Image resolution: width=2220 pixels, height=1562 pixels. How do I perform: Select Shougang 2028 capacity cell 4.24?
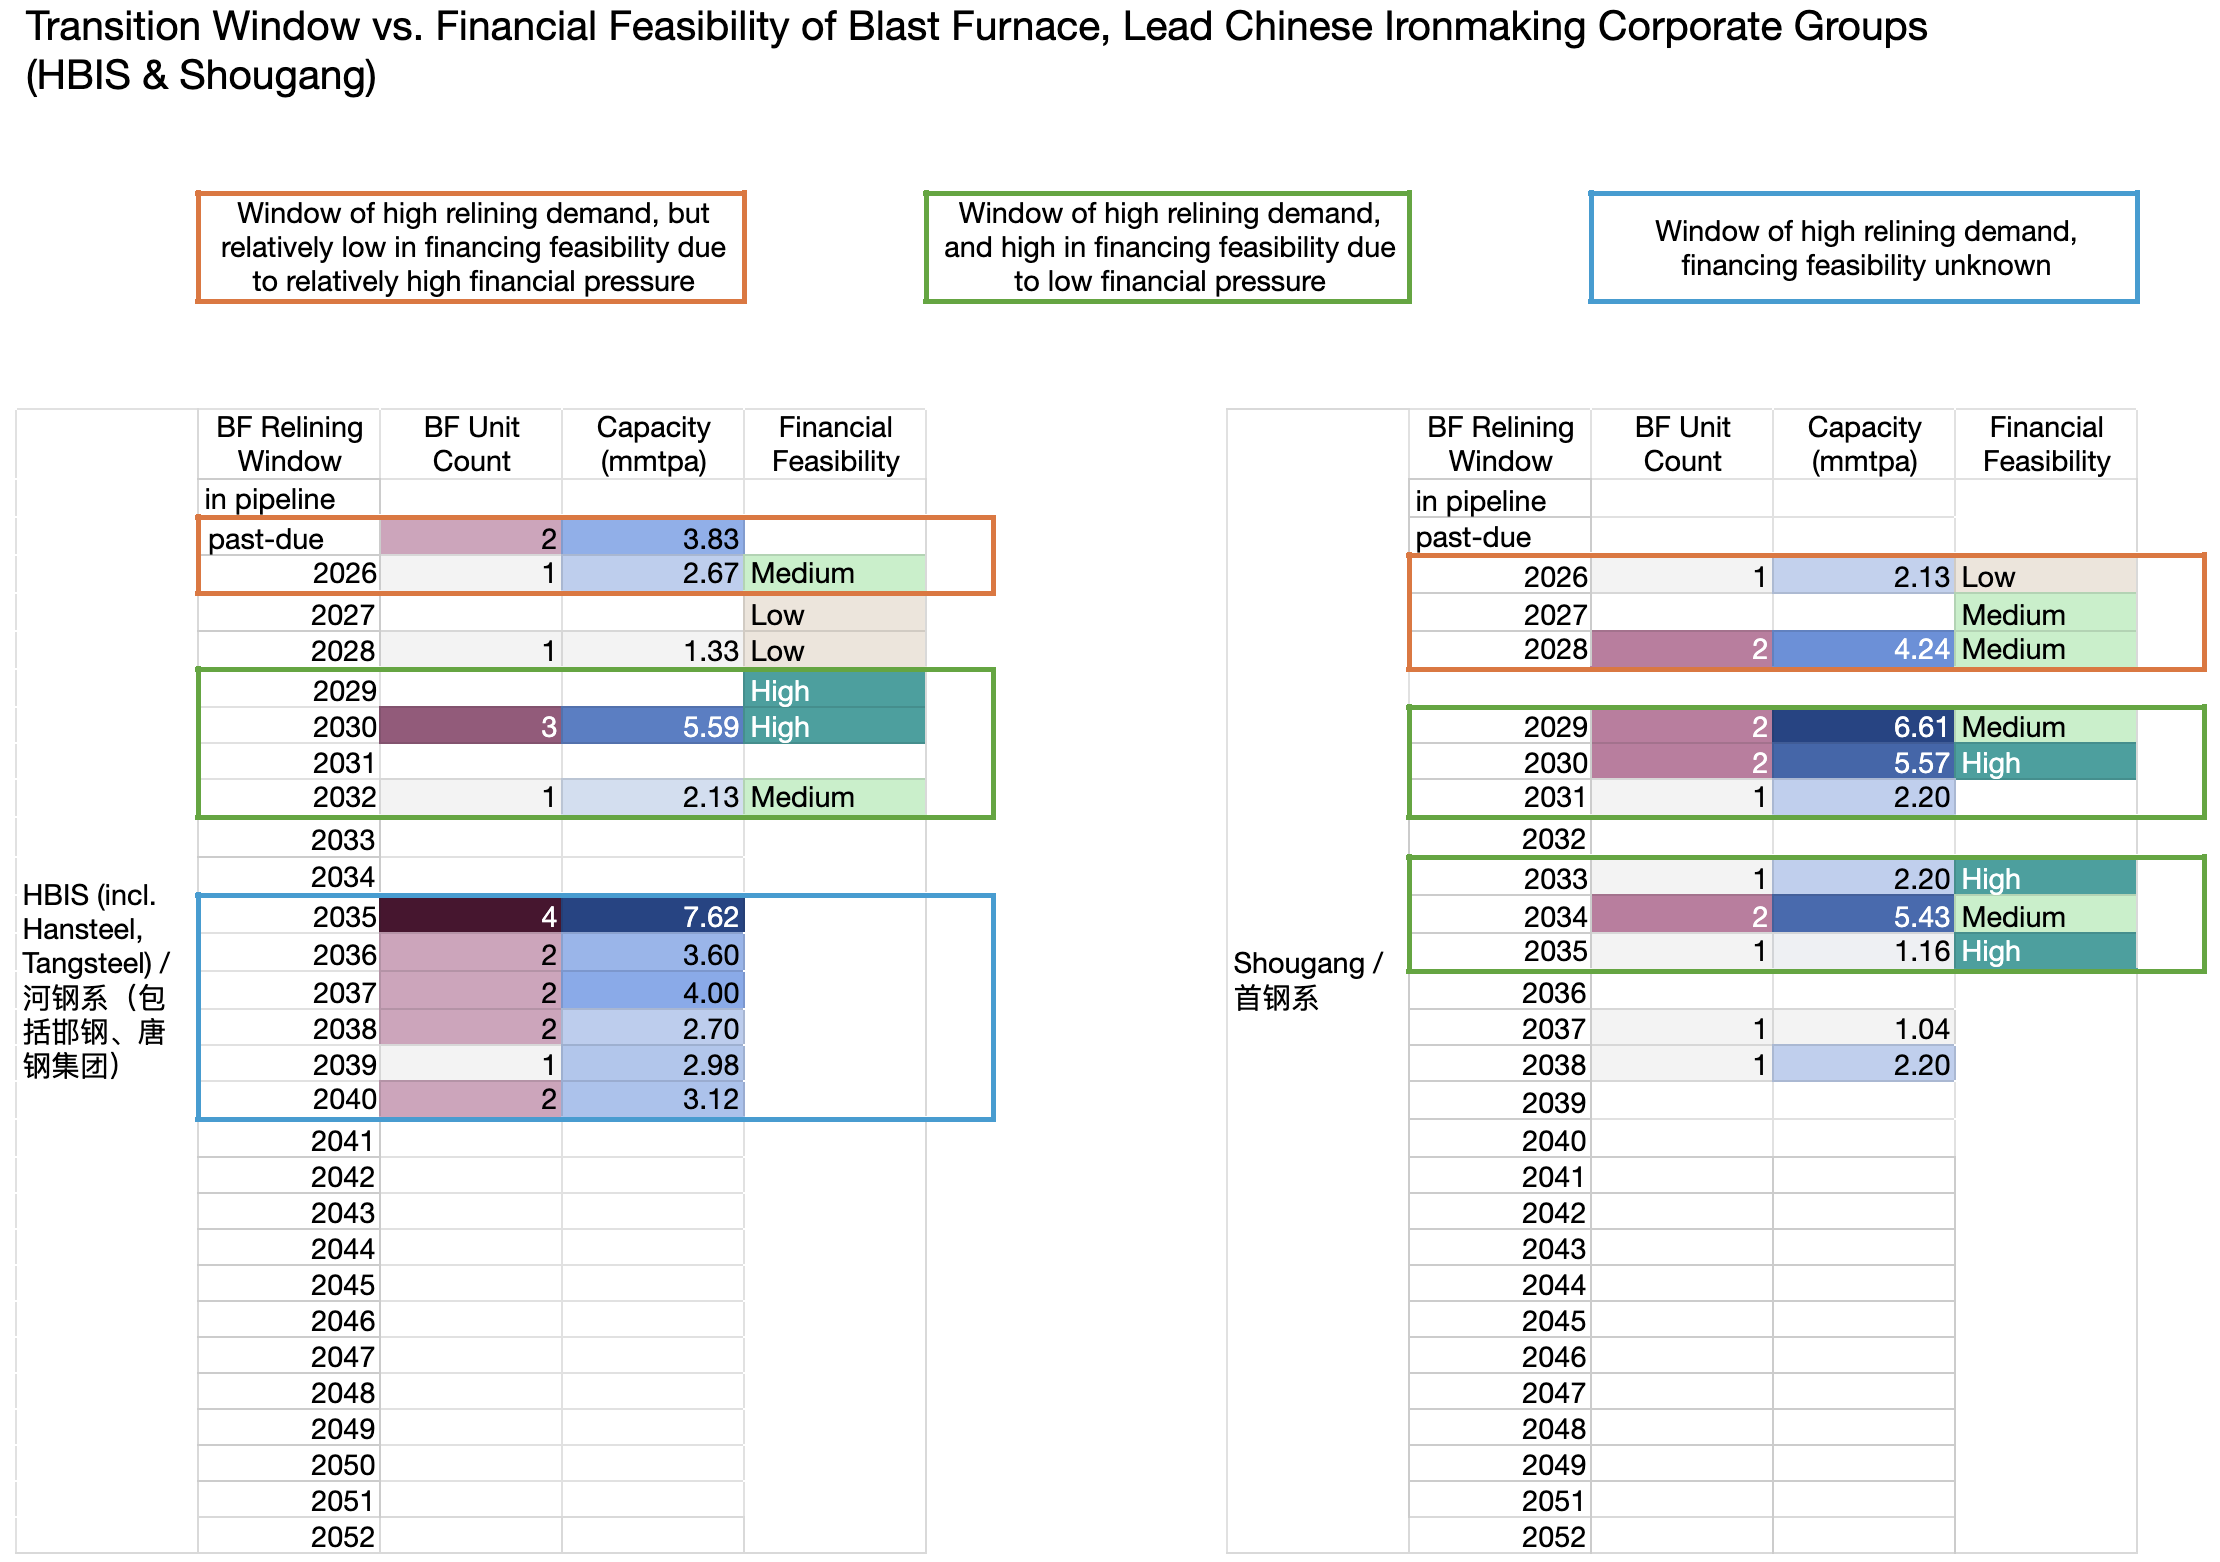click(1864, 649)
